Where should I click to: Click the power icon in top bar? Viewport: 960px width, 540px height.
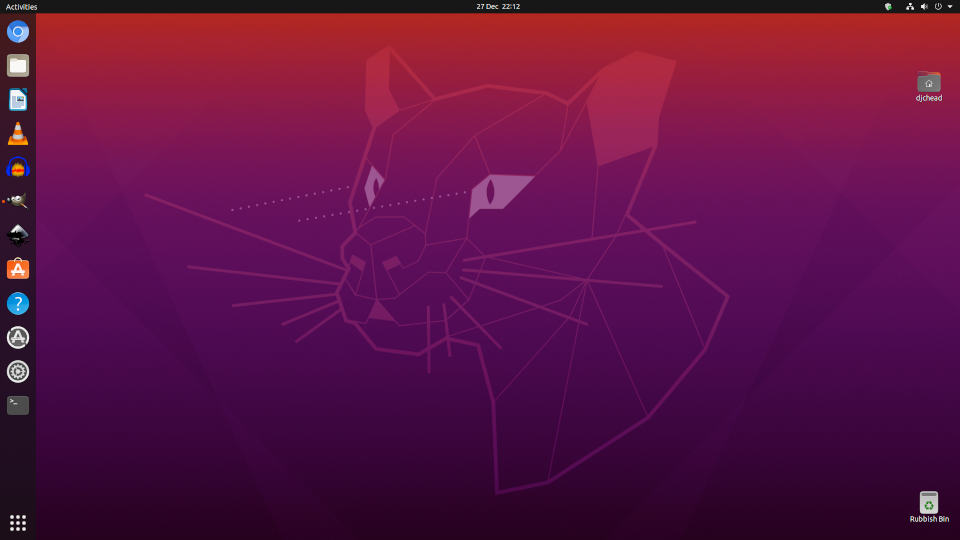click(938, 7)
